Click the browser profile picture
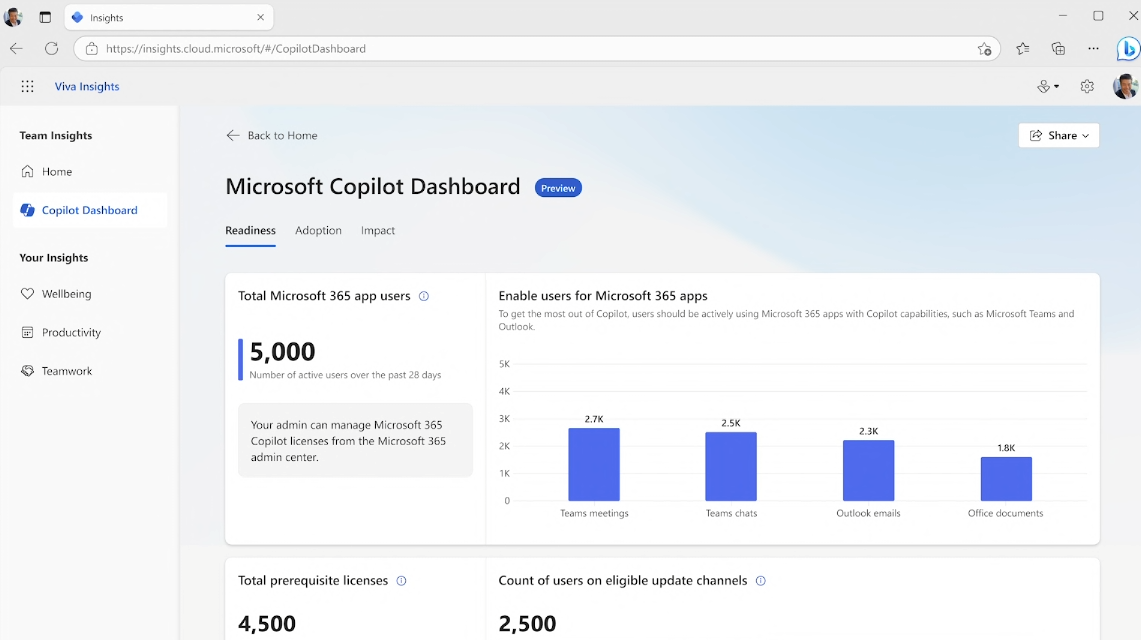This screenshot has height=640, width=1141. click(13, 17)
